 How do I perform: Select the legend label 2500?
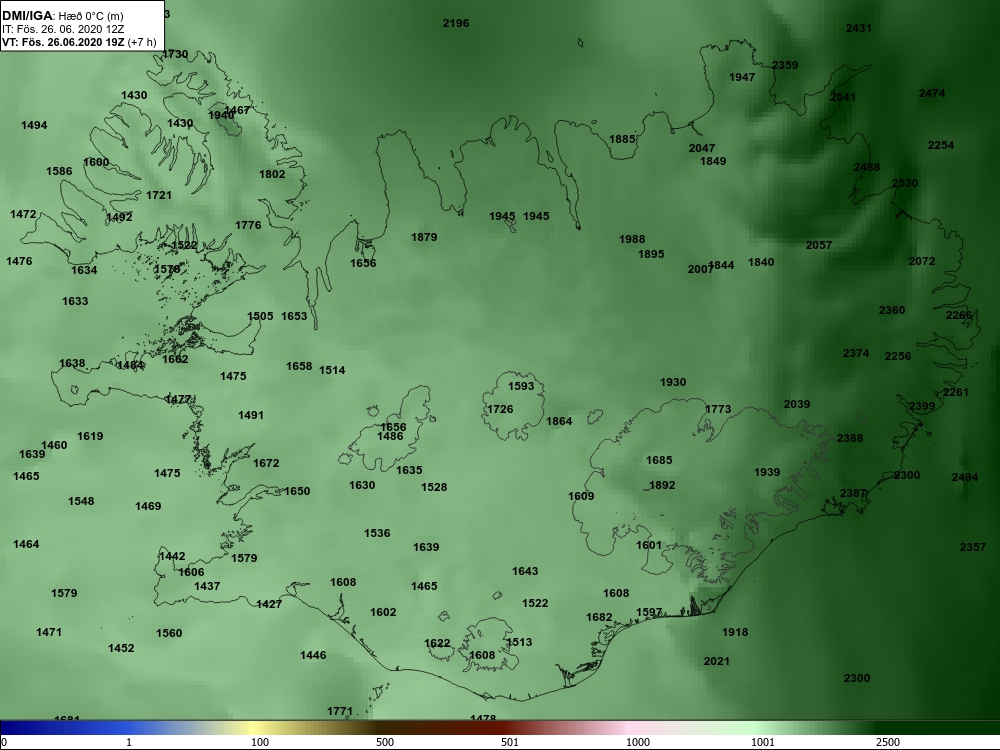[x=888, y=742]
